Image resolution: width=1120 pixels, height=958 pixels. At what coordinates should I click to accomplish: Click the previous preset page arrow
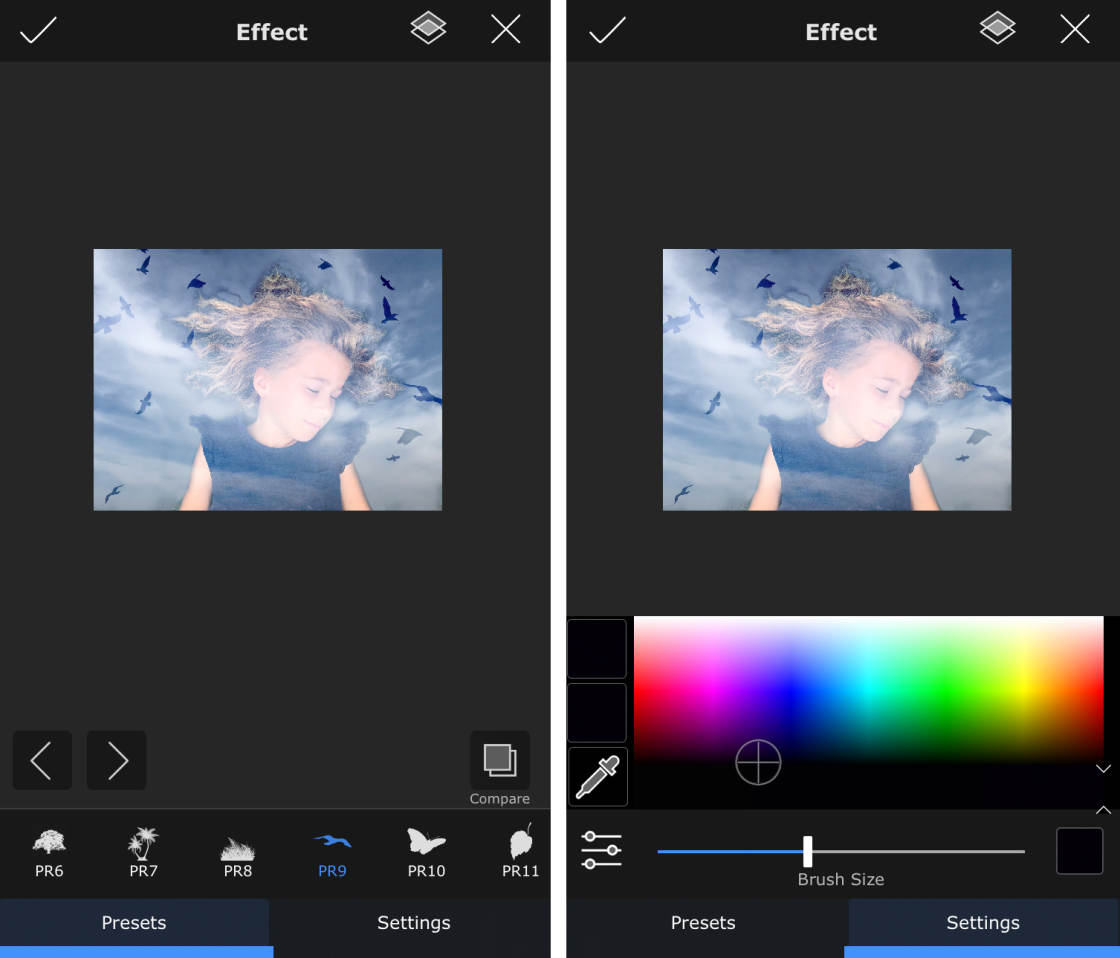42,760
